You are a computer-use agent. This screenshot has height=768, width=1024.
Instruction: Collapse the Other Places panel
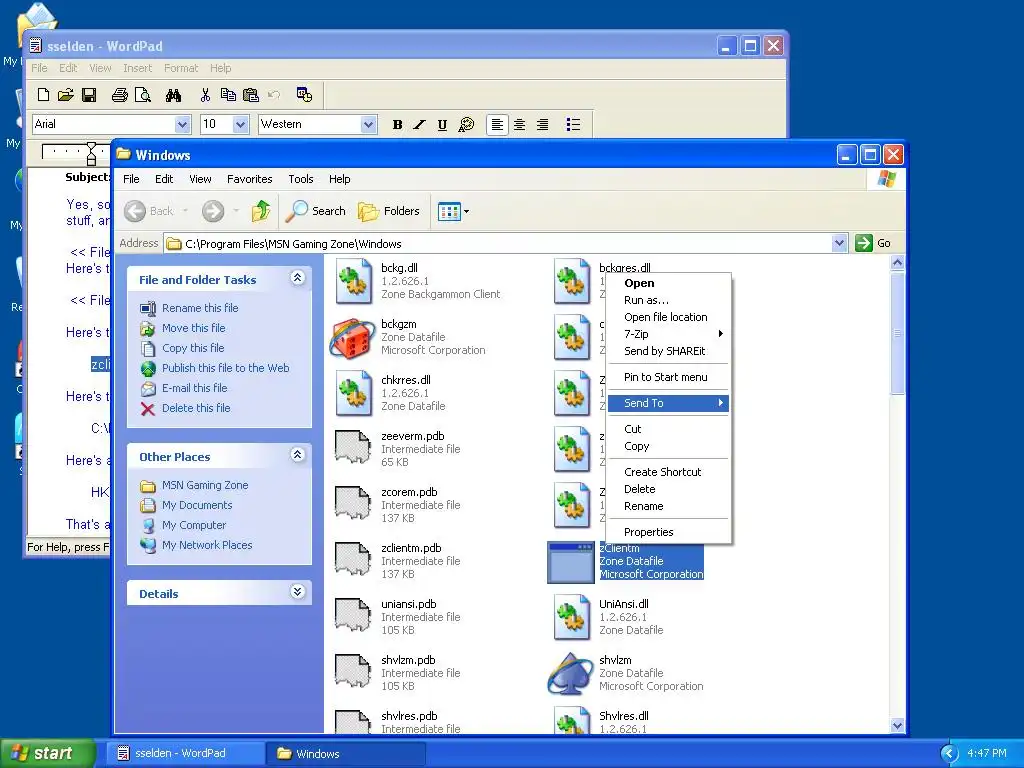[x=297, y=455]
